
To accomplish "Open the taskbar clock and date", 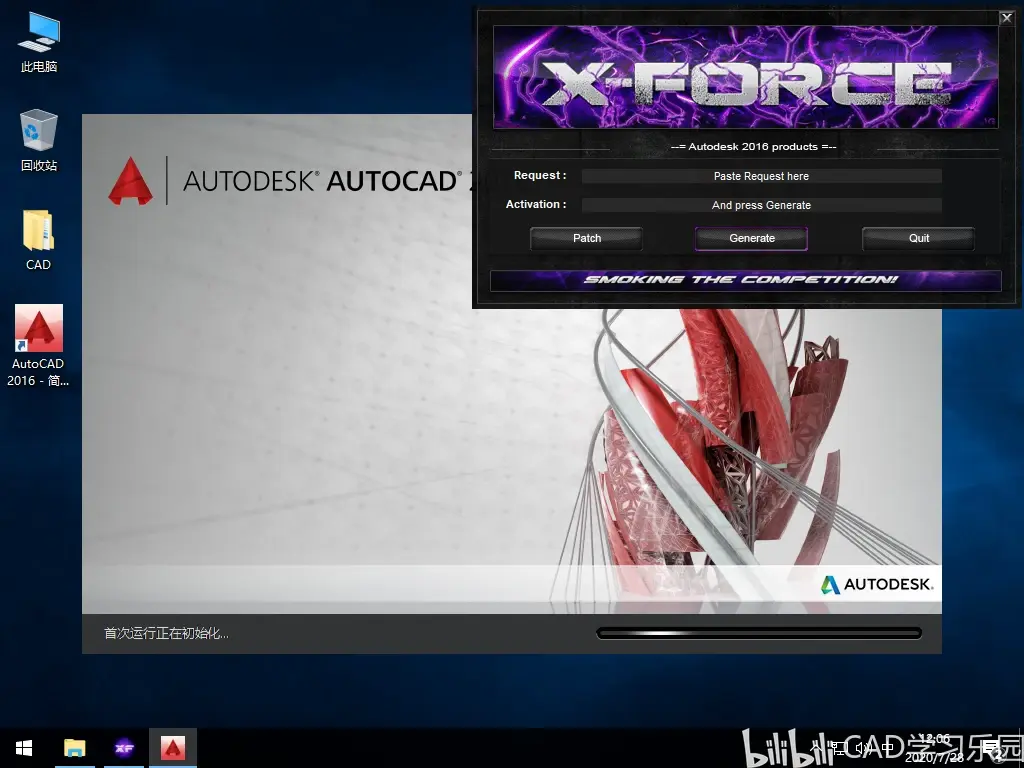I will (935, 748).
